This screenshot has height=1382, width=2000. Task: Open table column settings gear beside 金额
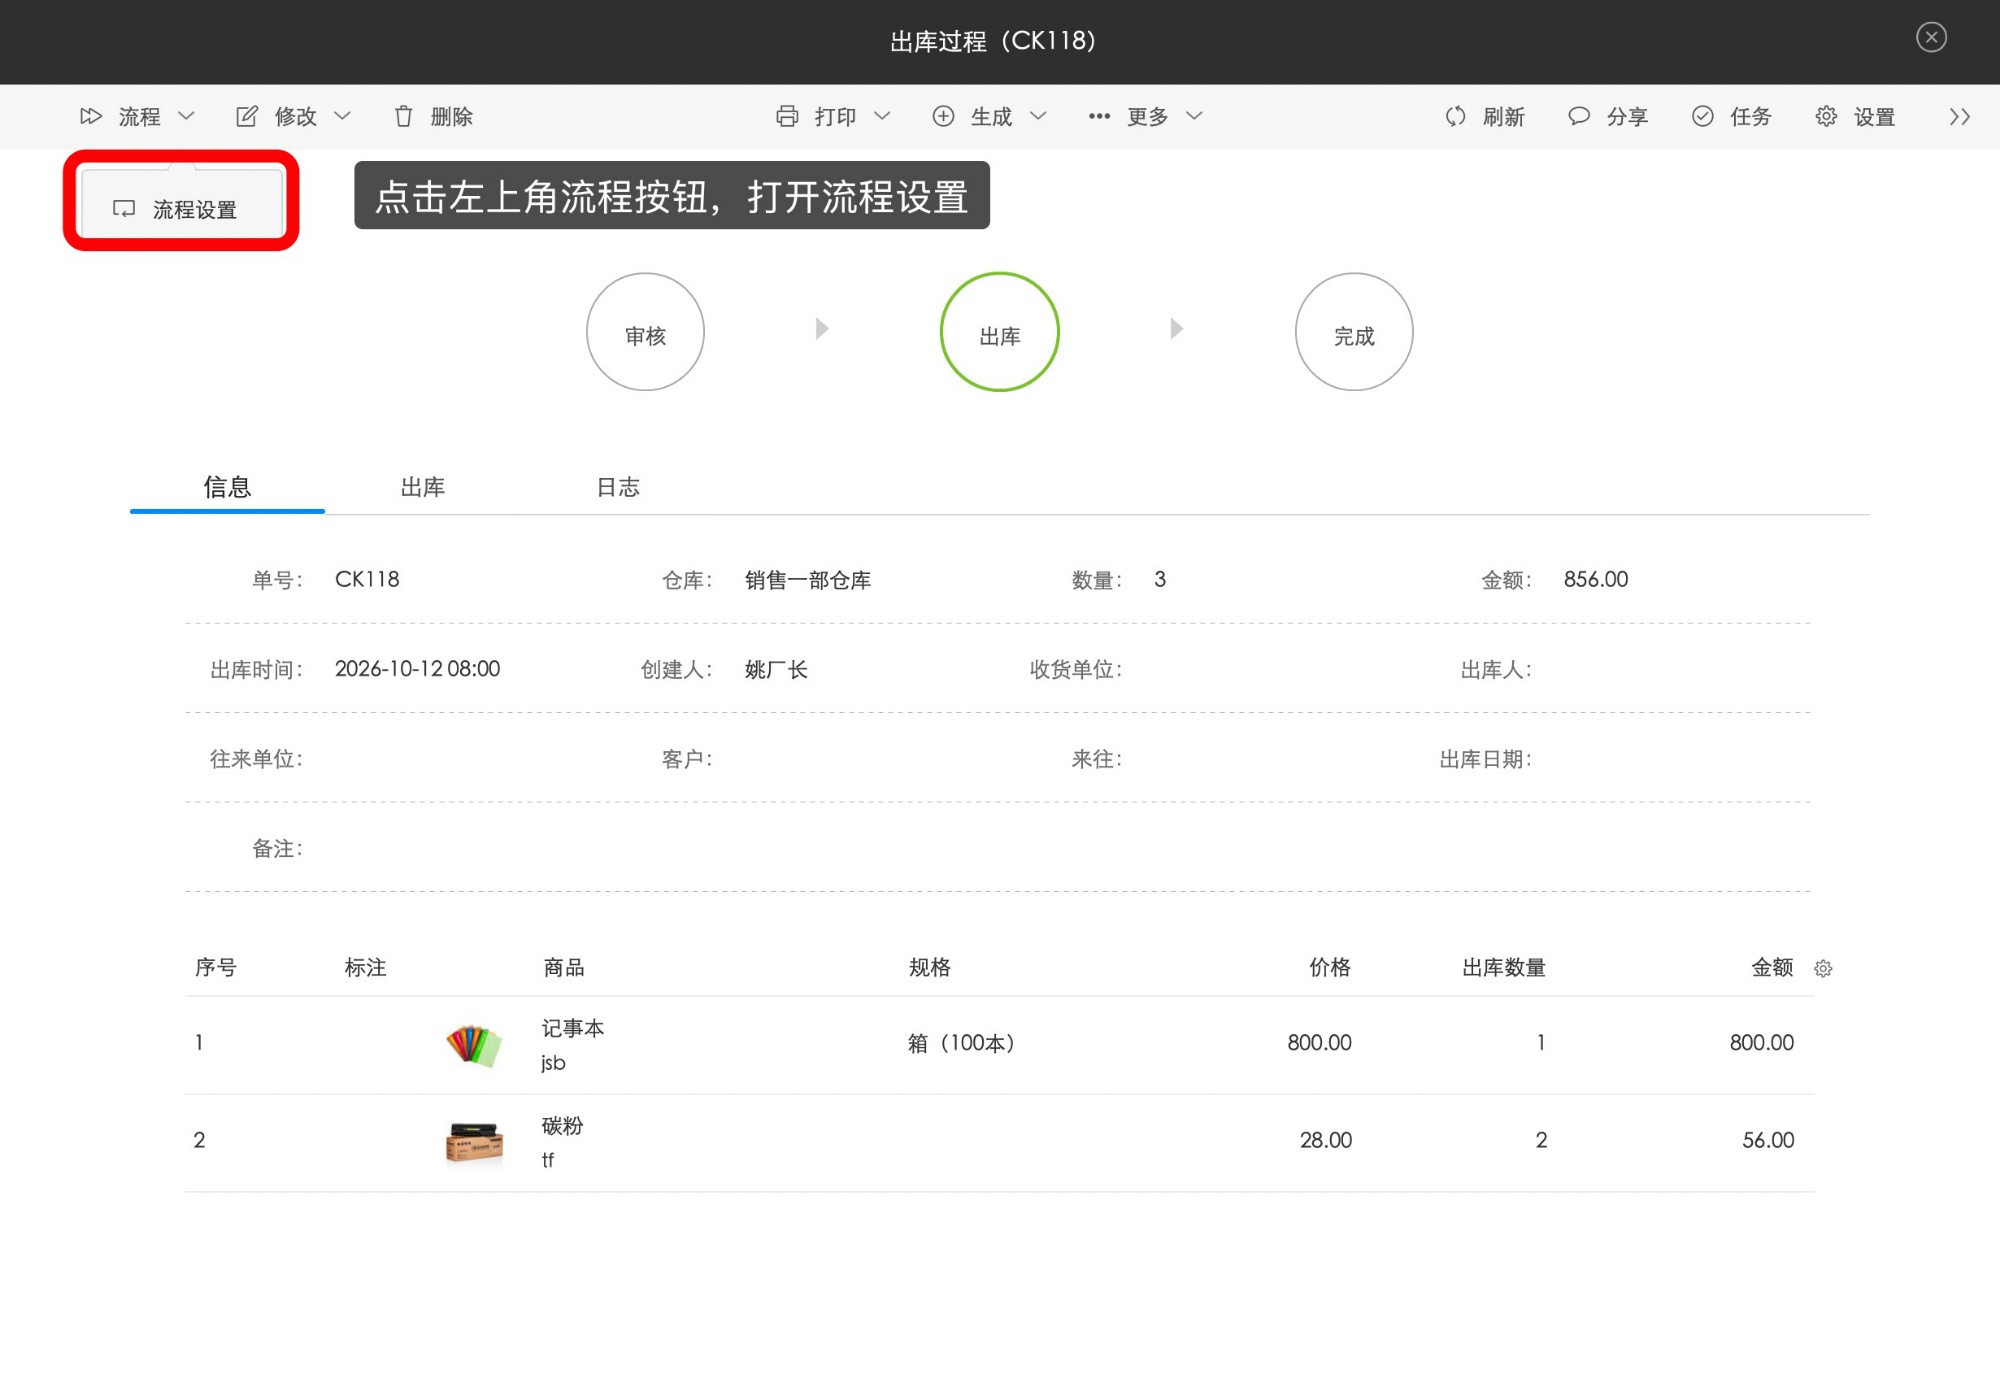(x=1823, y=968)
